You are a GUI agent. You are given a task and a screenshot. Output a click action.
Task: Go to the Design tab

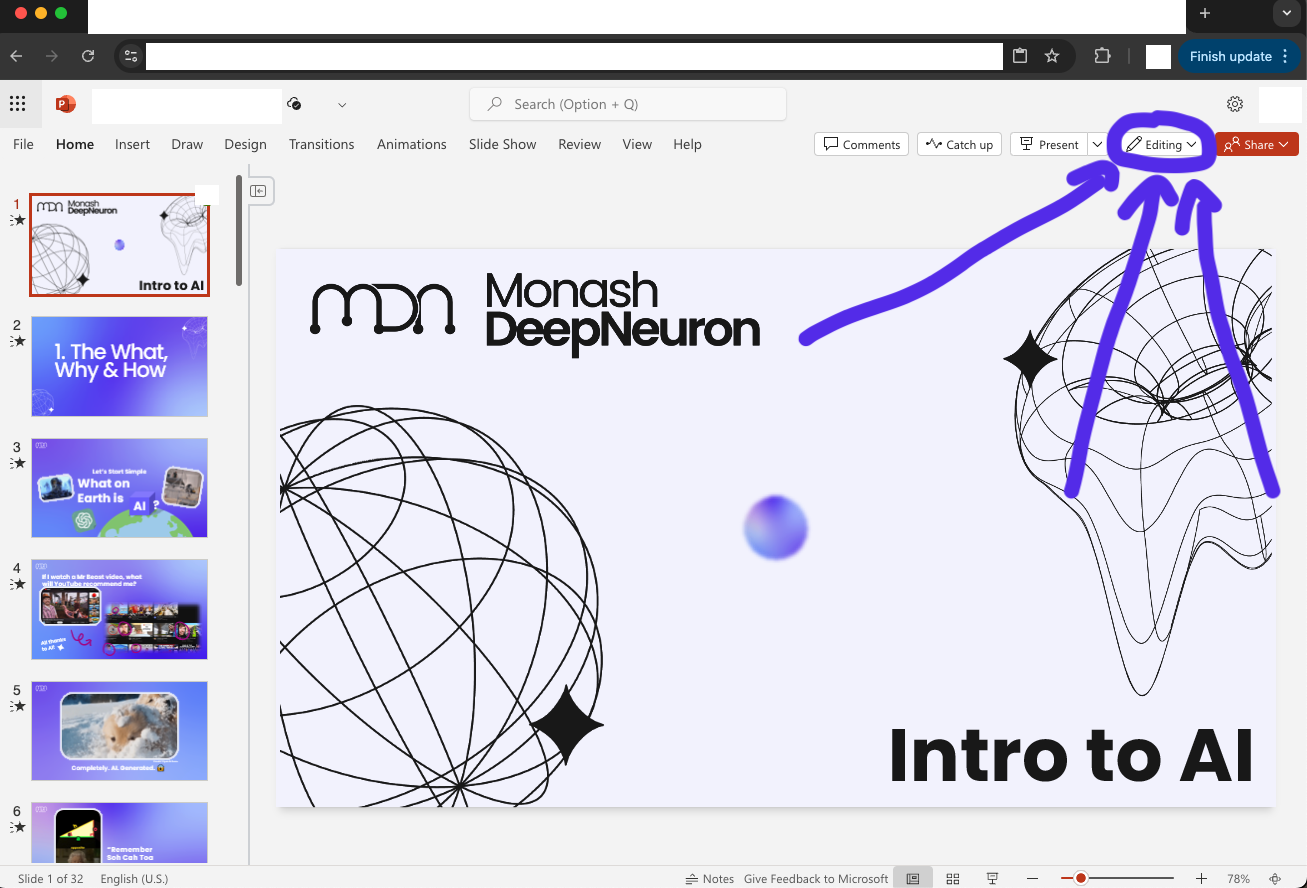click(245, 144)
